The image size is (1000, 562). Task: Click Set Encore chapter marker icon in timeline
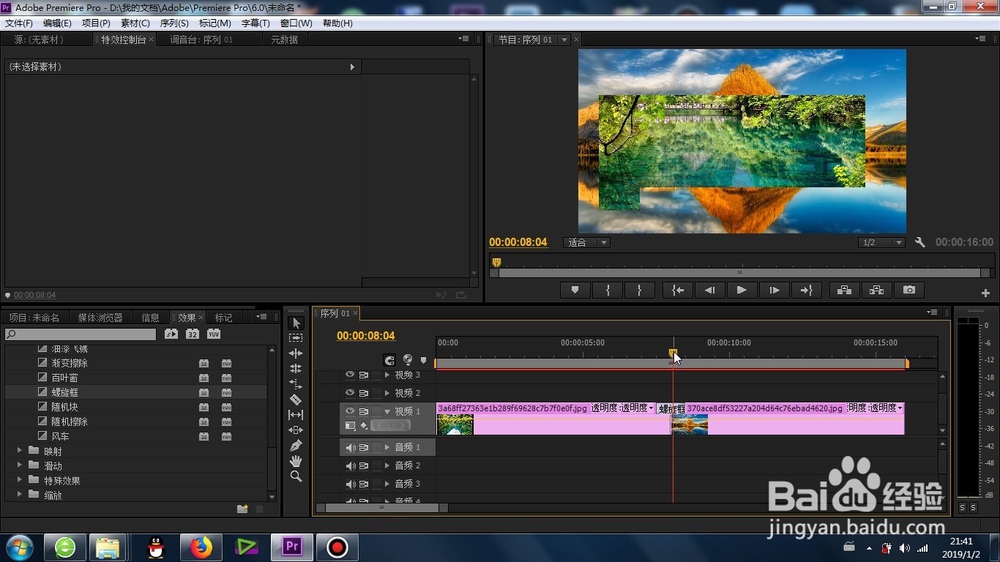click(x=408, y=360)
